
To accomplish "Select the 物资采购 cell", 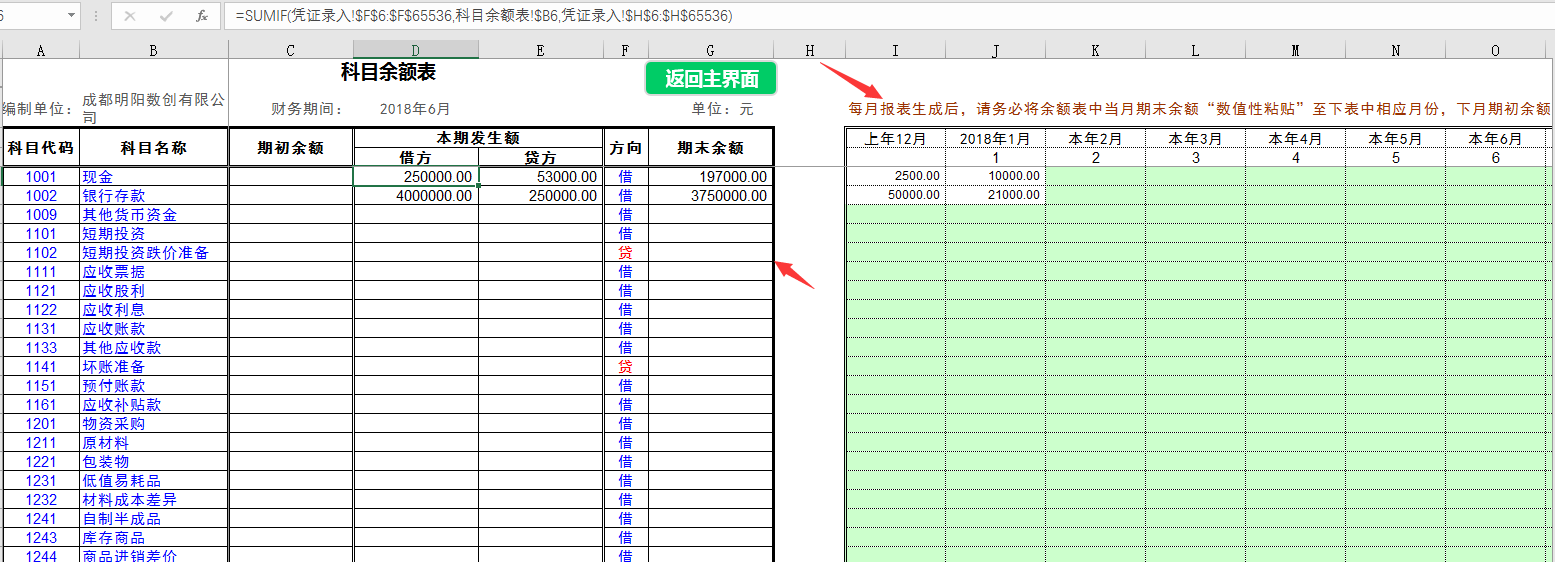I will coord(154,424).
